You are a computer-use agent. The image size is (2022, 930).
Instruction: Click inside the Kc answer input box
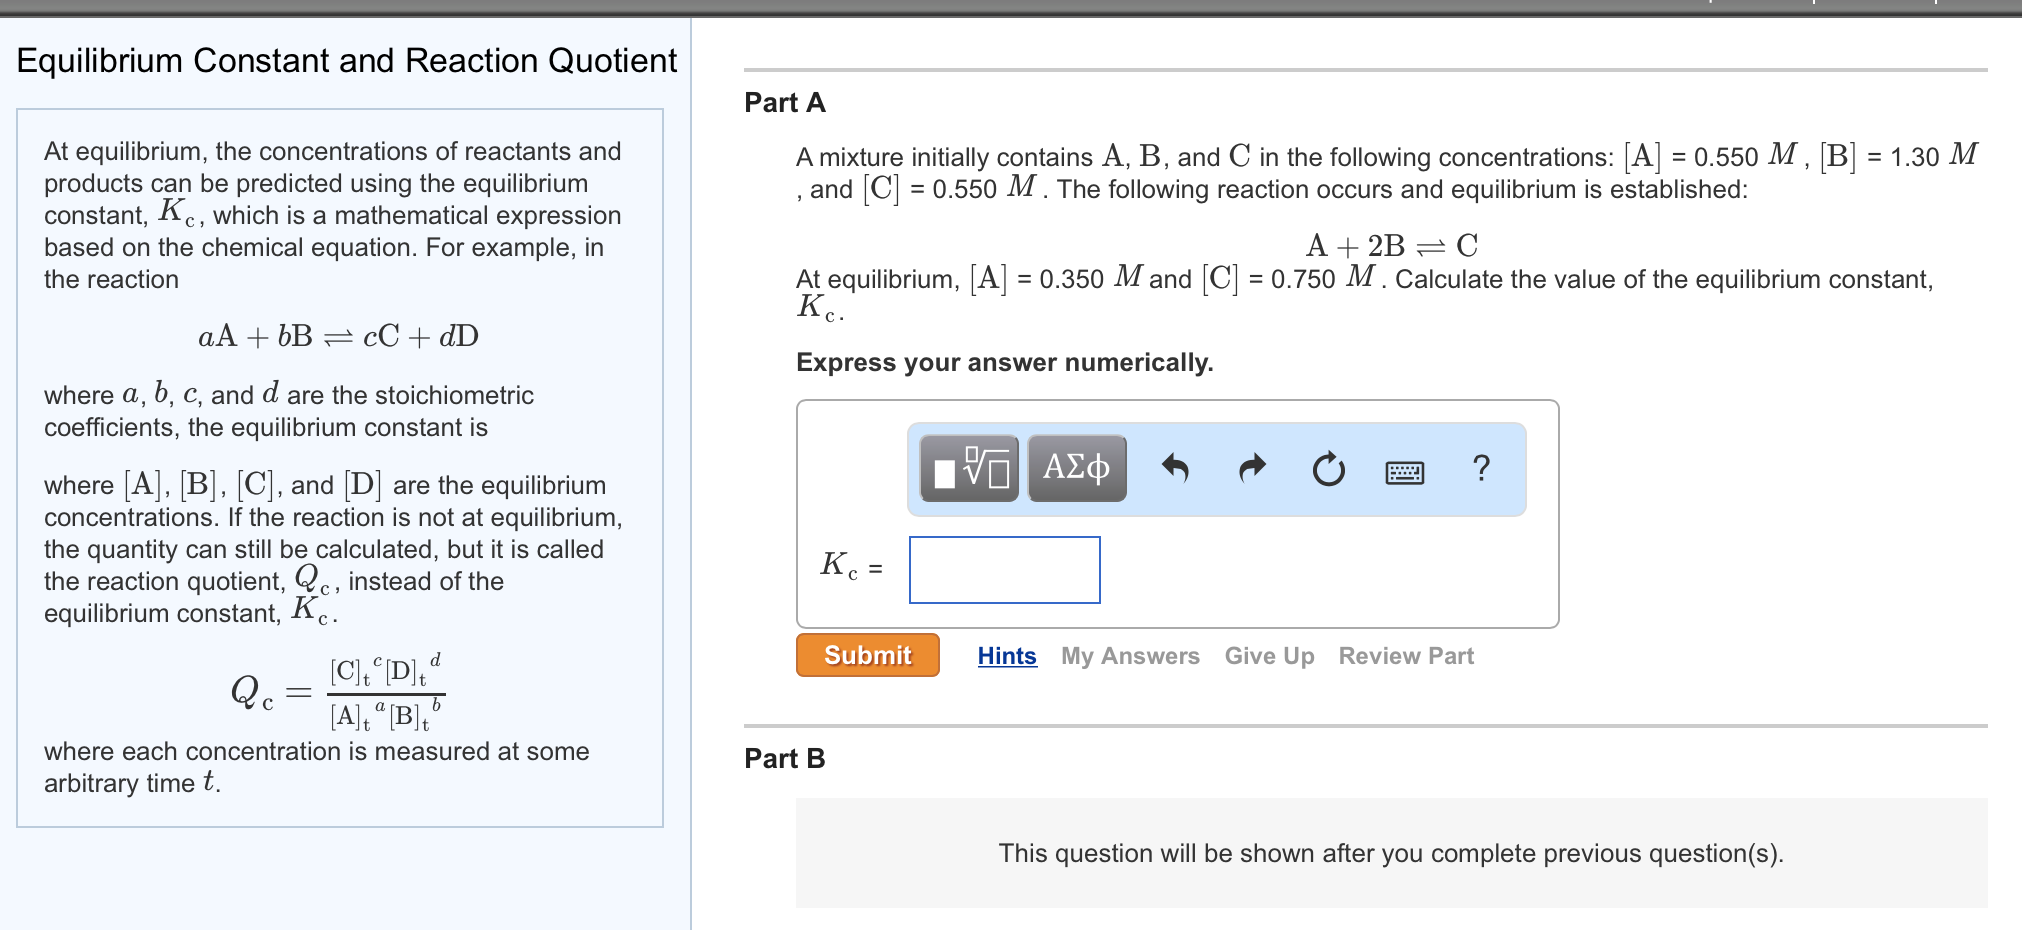1003,570
